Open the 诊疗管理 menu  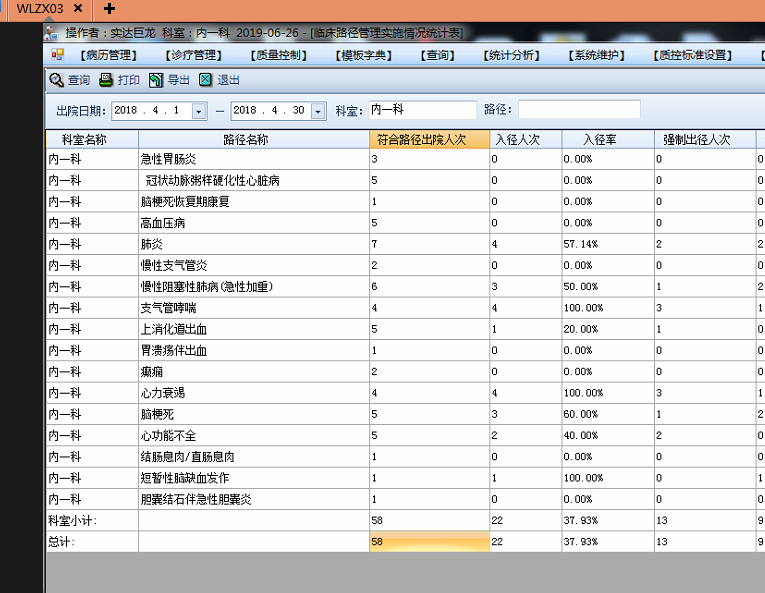tap(194, 55)
